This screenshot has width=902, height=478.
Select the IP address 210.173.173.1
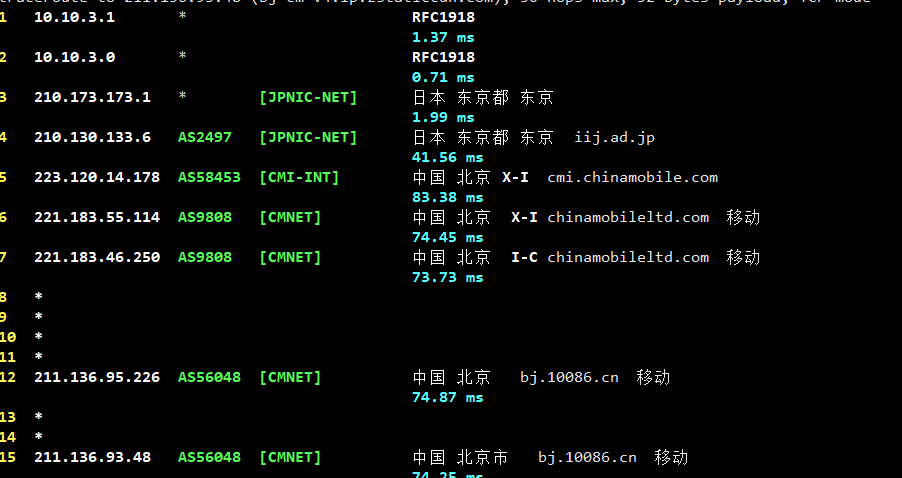(92, 97)
